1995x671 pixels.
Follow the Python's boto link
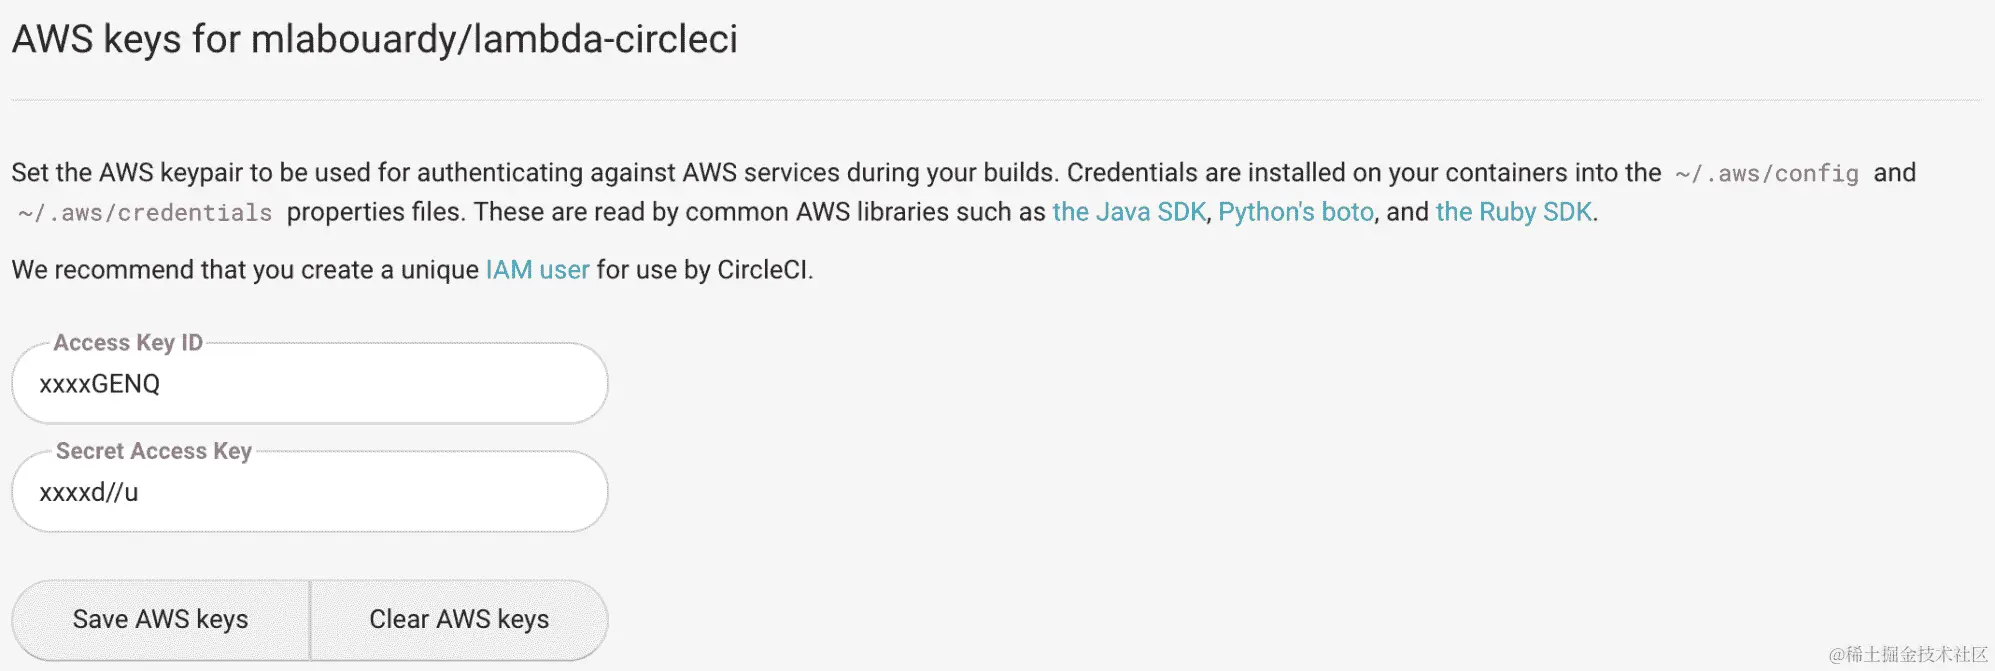(x=1295, y=212)
